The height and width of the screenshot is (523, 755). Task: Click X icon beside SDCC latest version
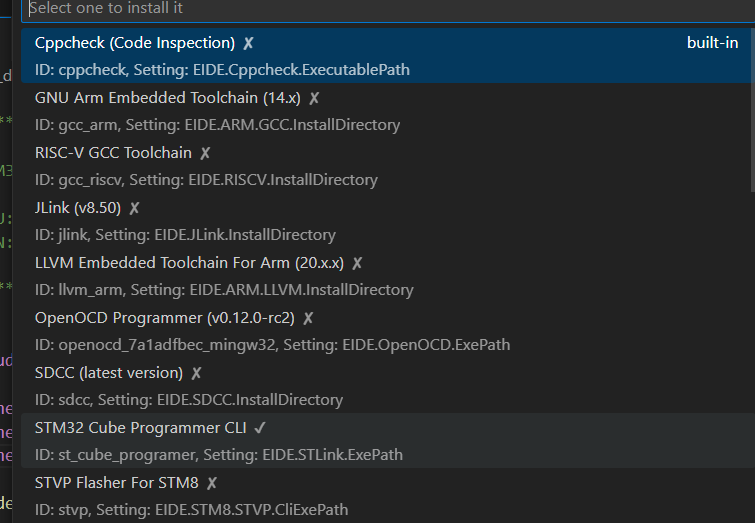tap(196, 373)
